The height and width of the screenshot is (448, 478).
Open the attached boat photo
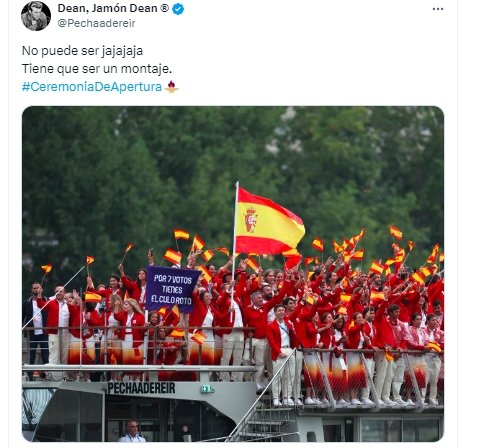pos(233,274)
